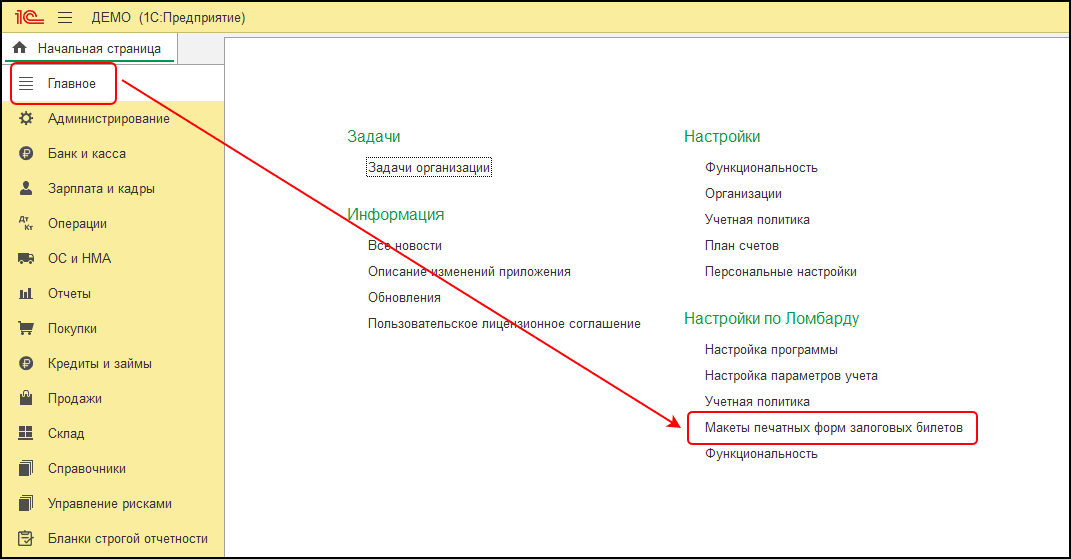Click the Операции Дт/Кт icon
Screen dimensions: 1071x559
[x=26, y=223]
